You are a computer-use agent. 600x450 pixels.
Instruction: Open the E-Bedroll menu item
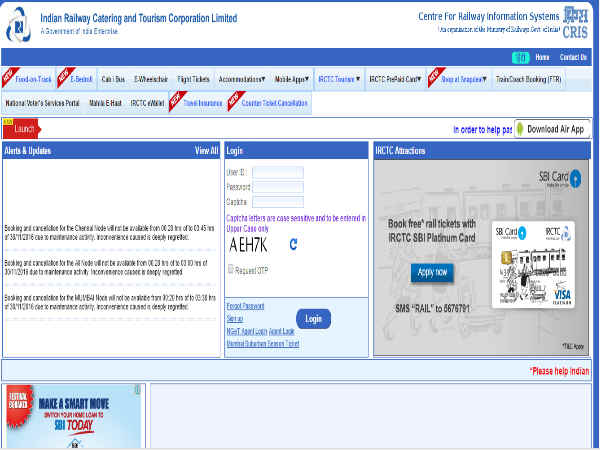[x=82, y=79]
